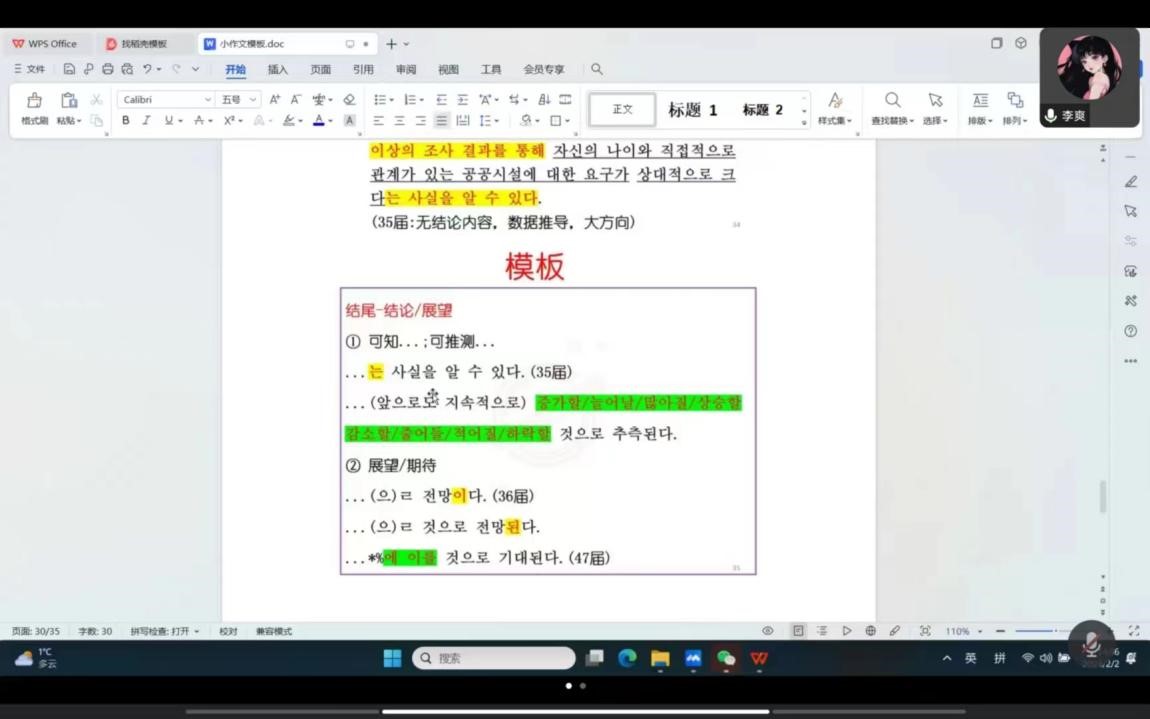Screen dimensions: 1150x719
Task: Open the Calibri font name dropdown
Action: (165, 100)
